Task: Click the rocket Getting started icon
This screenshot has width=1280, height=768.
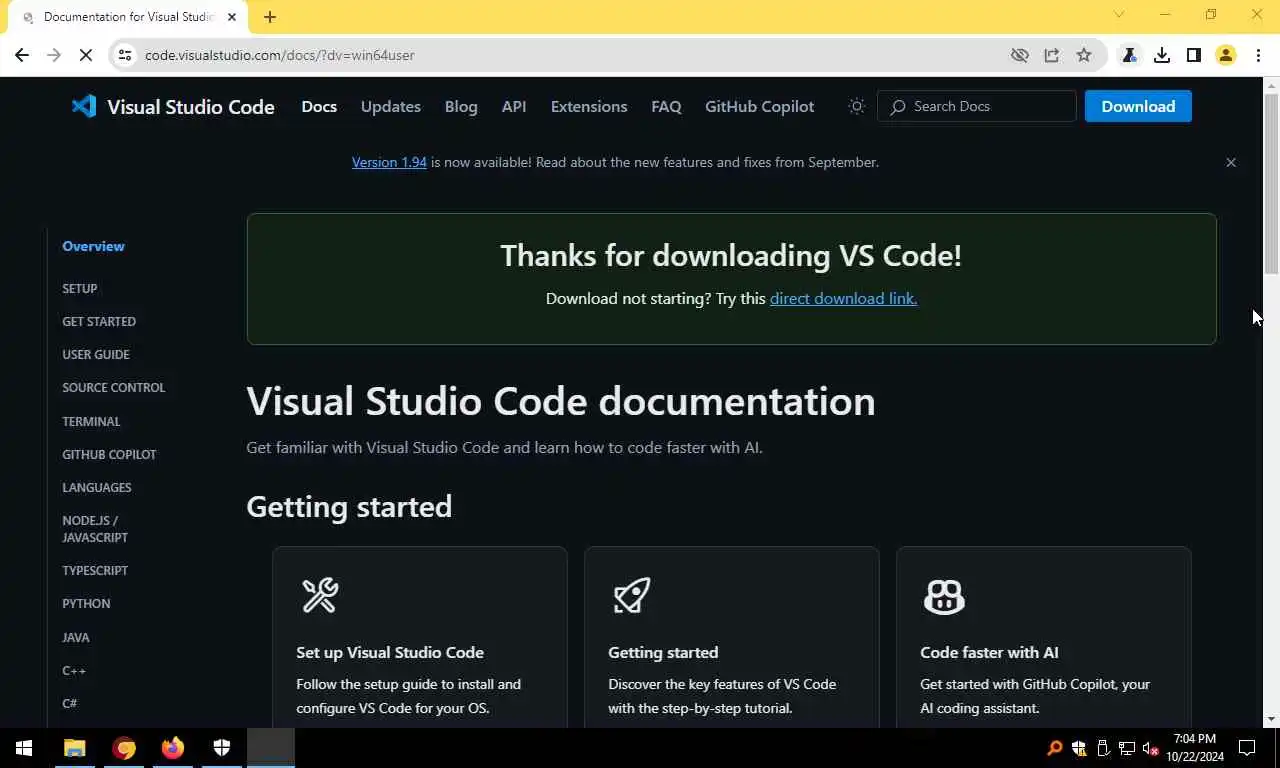Action: coord(632,595)
